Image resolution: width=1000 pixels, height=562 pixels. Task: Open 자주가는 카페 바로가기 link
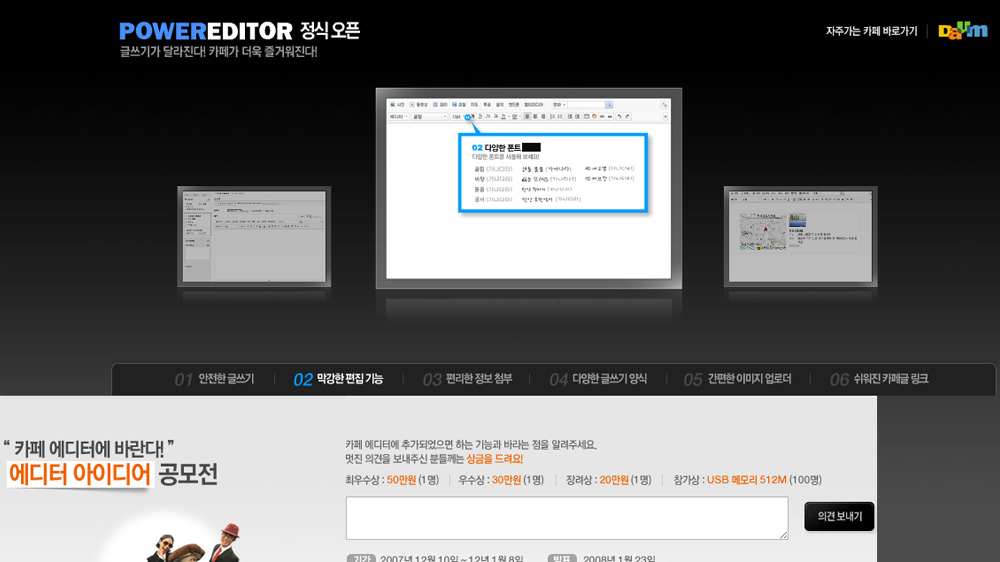(871, 31)
